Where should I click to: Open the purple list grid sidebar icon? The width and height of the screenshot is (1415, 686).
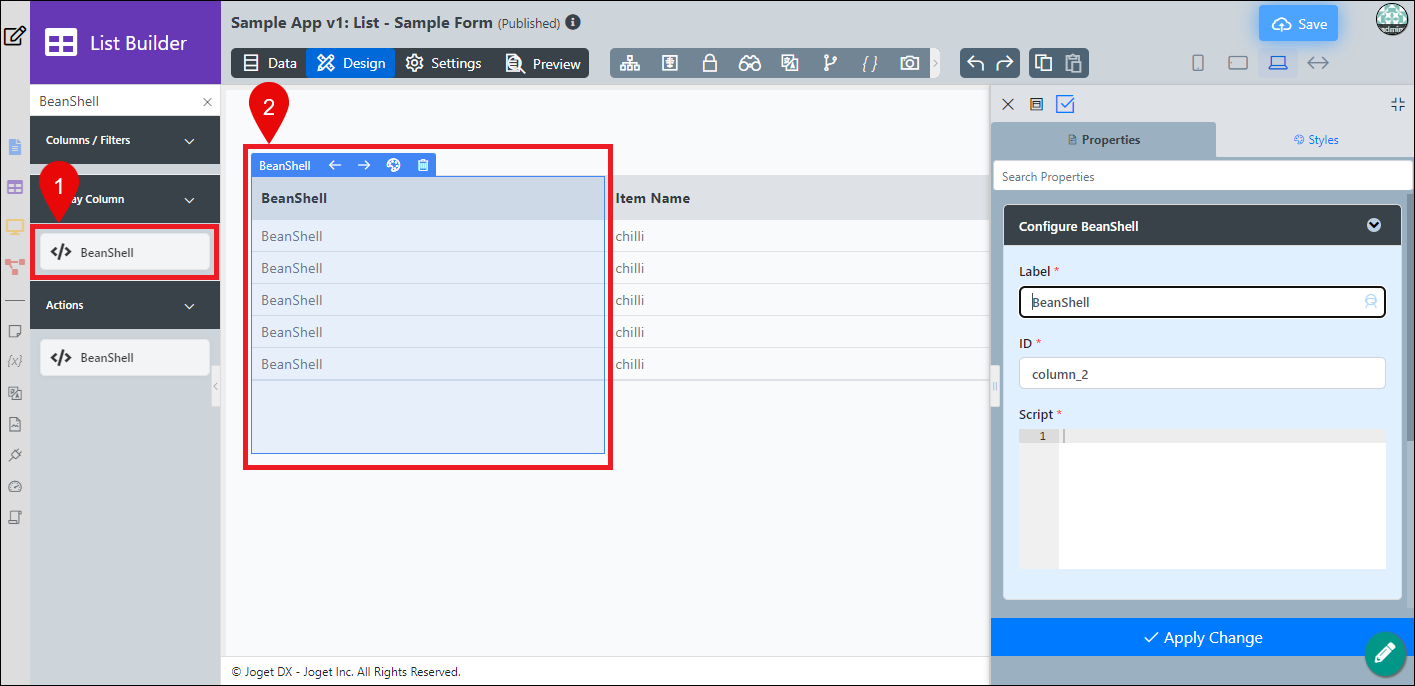[x=14, y=187]
